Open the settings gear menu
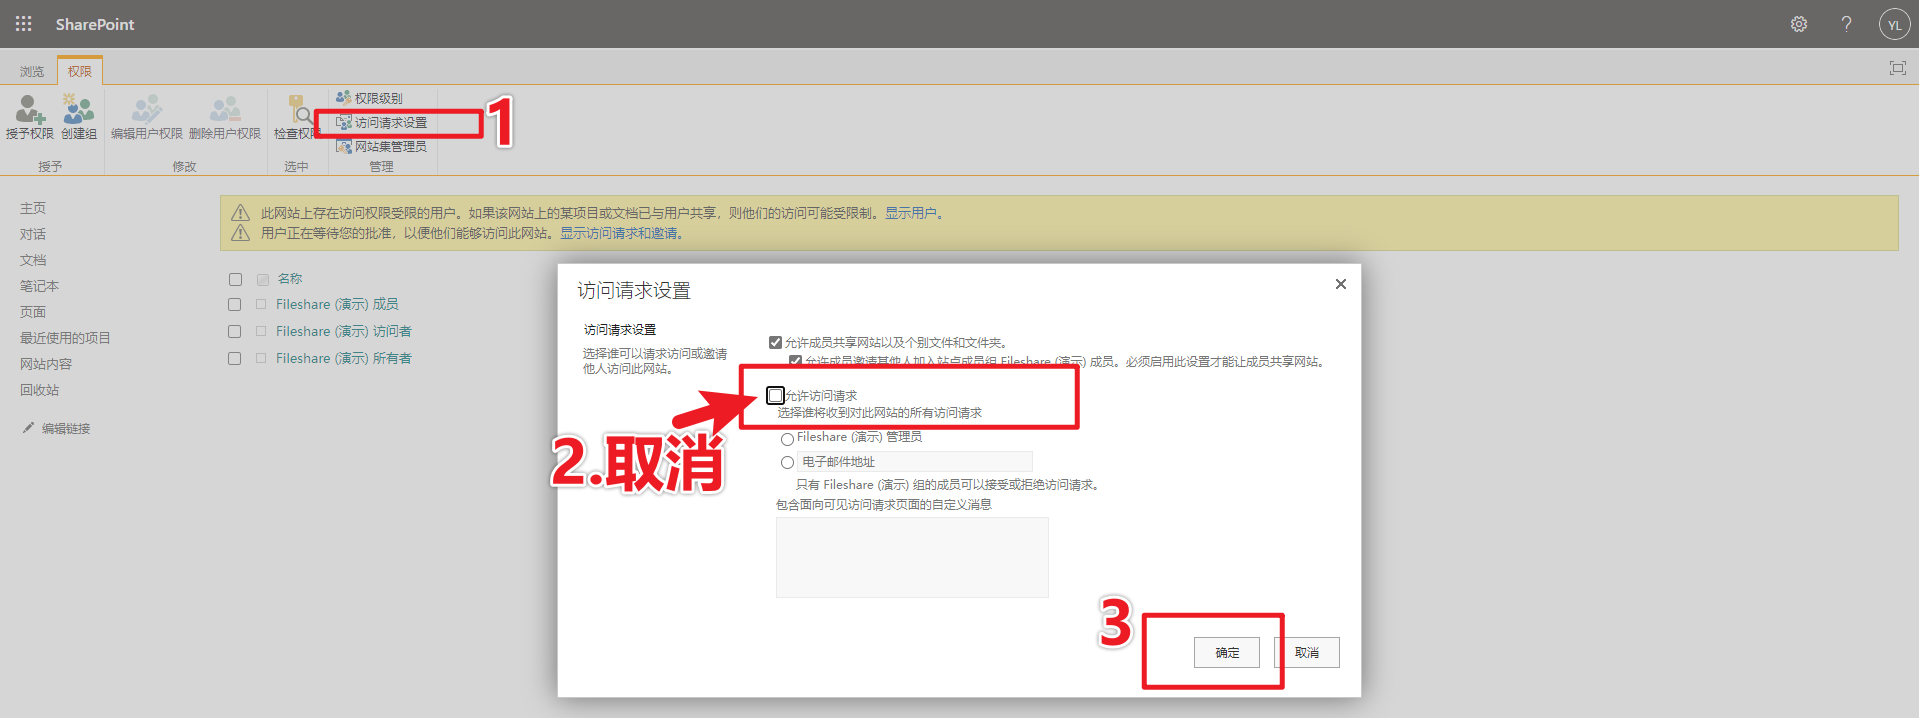This screenshot has height=718, width=1919. pyautogui.click(x=1798, y=24)
